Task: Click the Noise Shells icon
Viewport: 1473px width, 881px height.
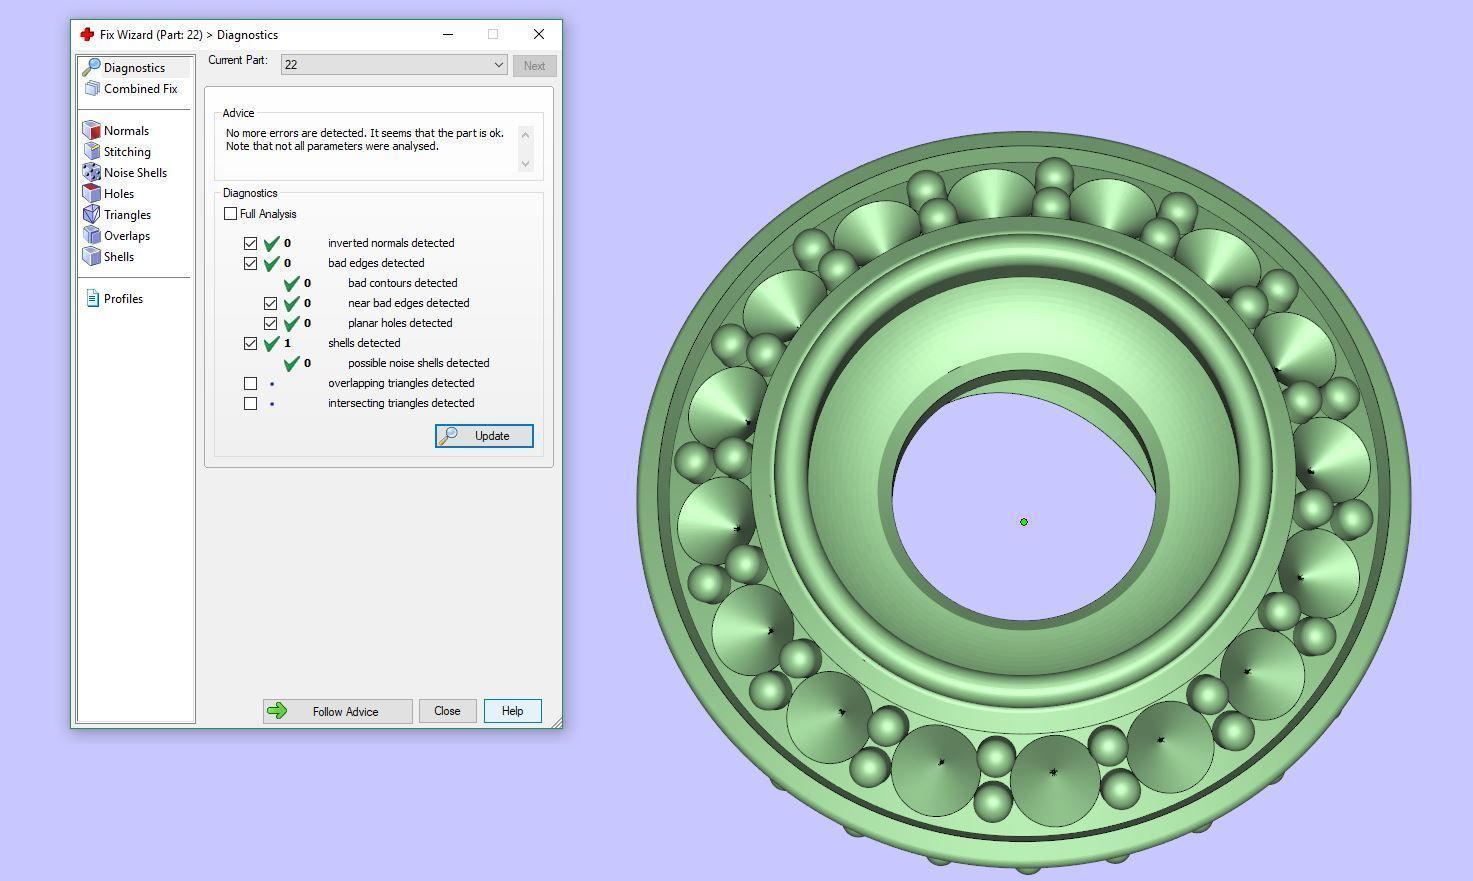Action: click(x=92, y=172)
